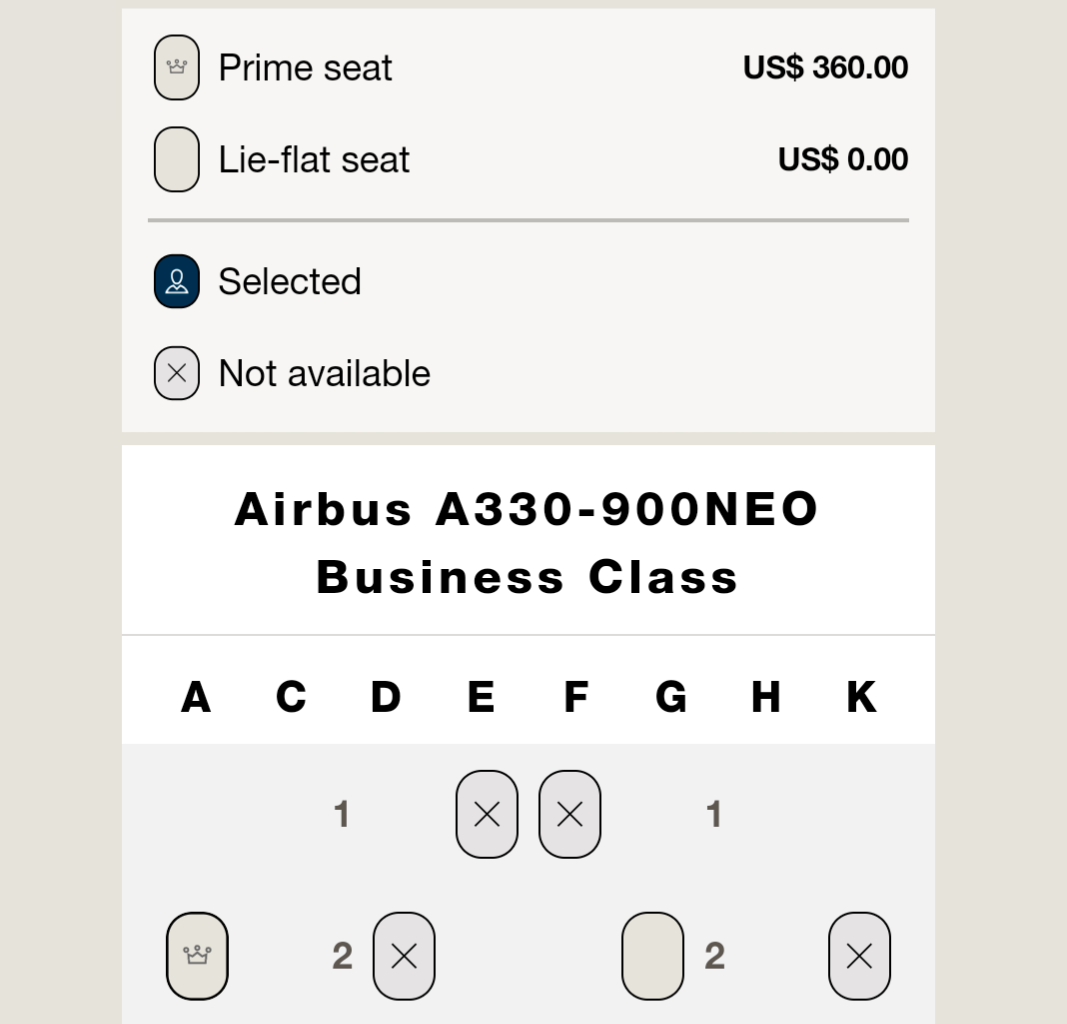1067x1024 pixels.
Task: Click the US$ 360.00 prime seat price
Action: (x=825, y=67)
